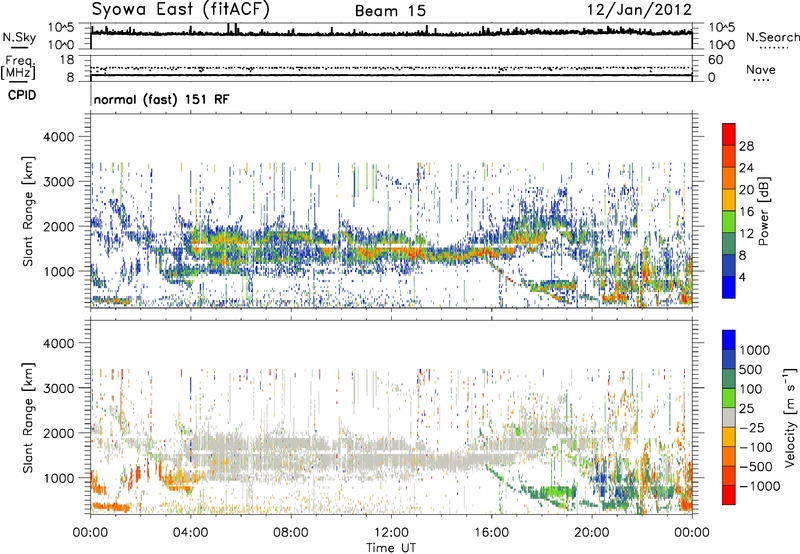Click the 'CPID' label
The width and height of the screenshot is (800, 554).
click(22, 95)
